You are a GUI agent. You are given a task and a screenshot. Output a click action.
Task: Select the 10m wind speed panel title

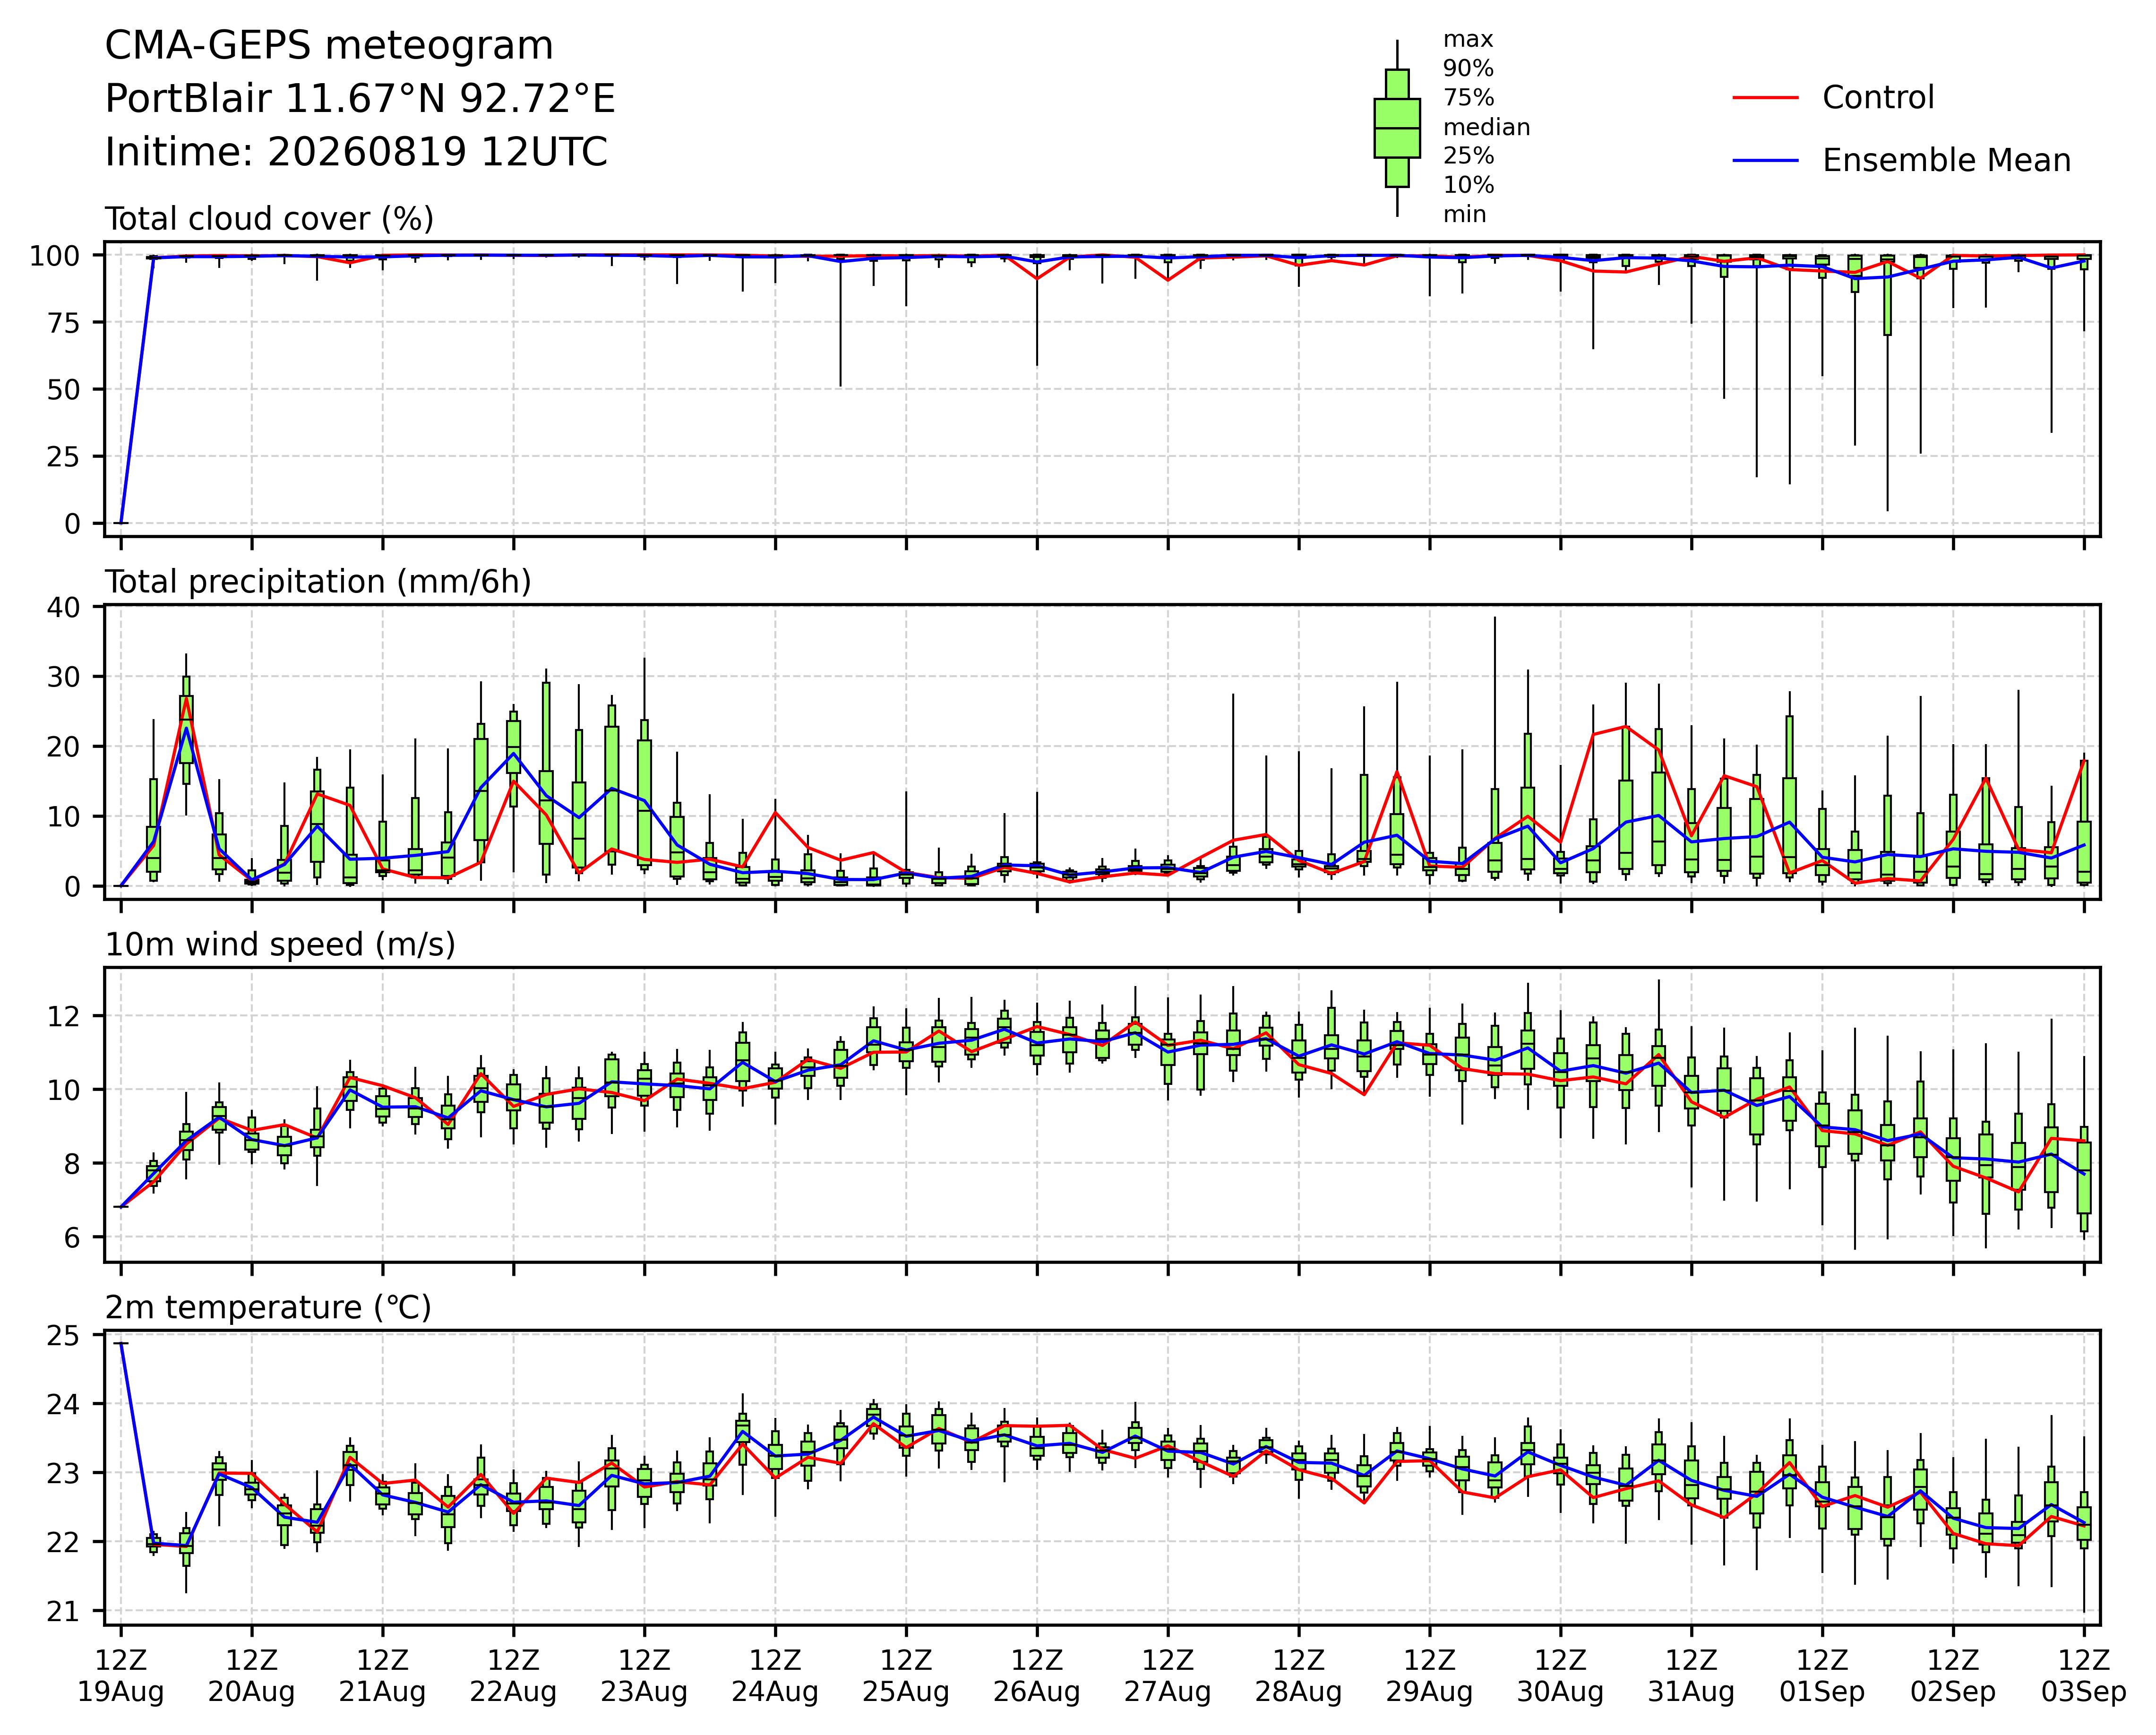tap(280, 945)
